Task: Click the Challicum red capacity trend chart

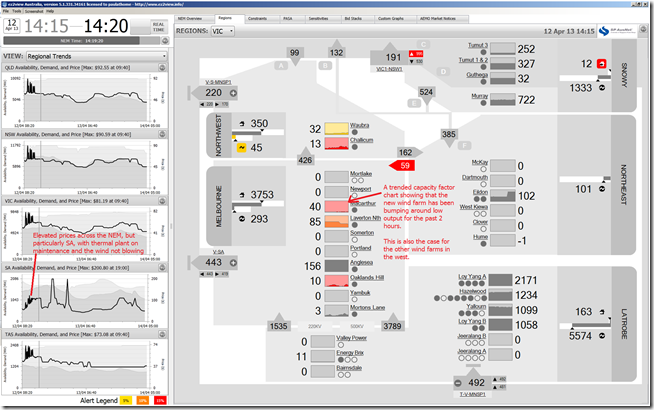Action: 336,144
